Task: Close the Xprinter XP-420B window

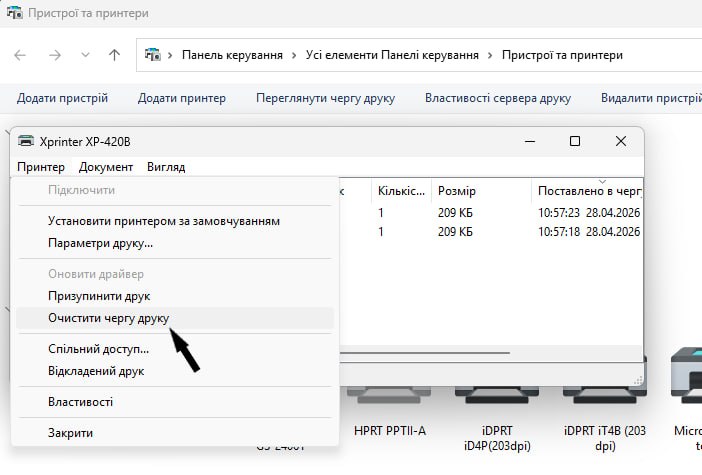Action: pos(621,141)
